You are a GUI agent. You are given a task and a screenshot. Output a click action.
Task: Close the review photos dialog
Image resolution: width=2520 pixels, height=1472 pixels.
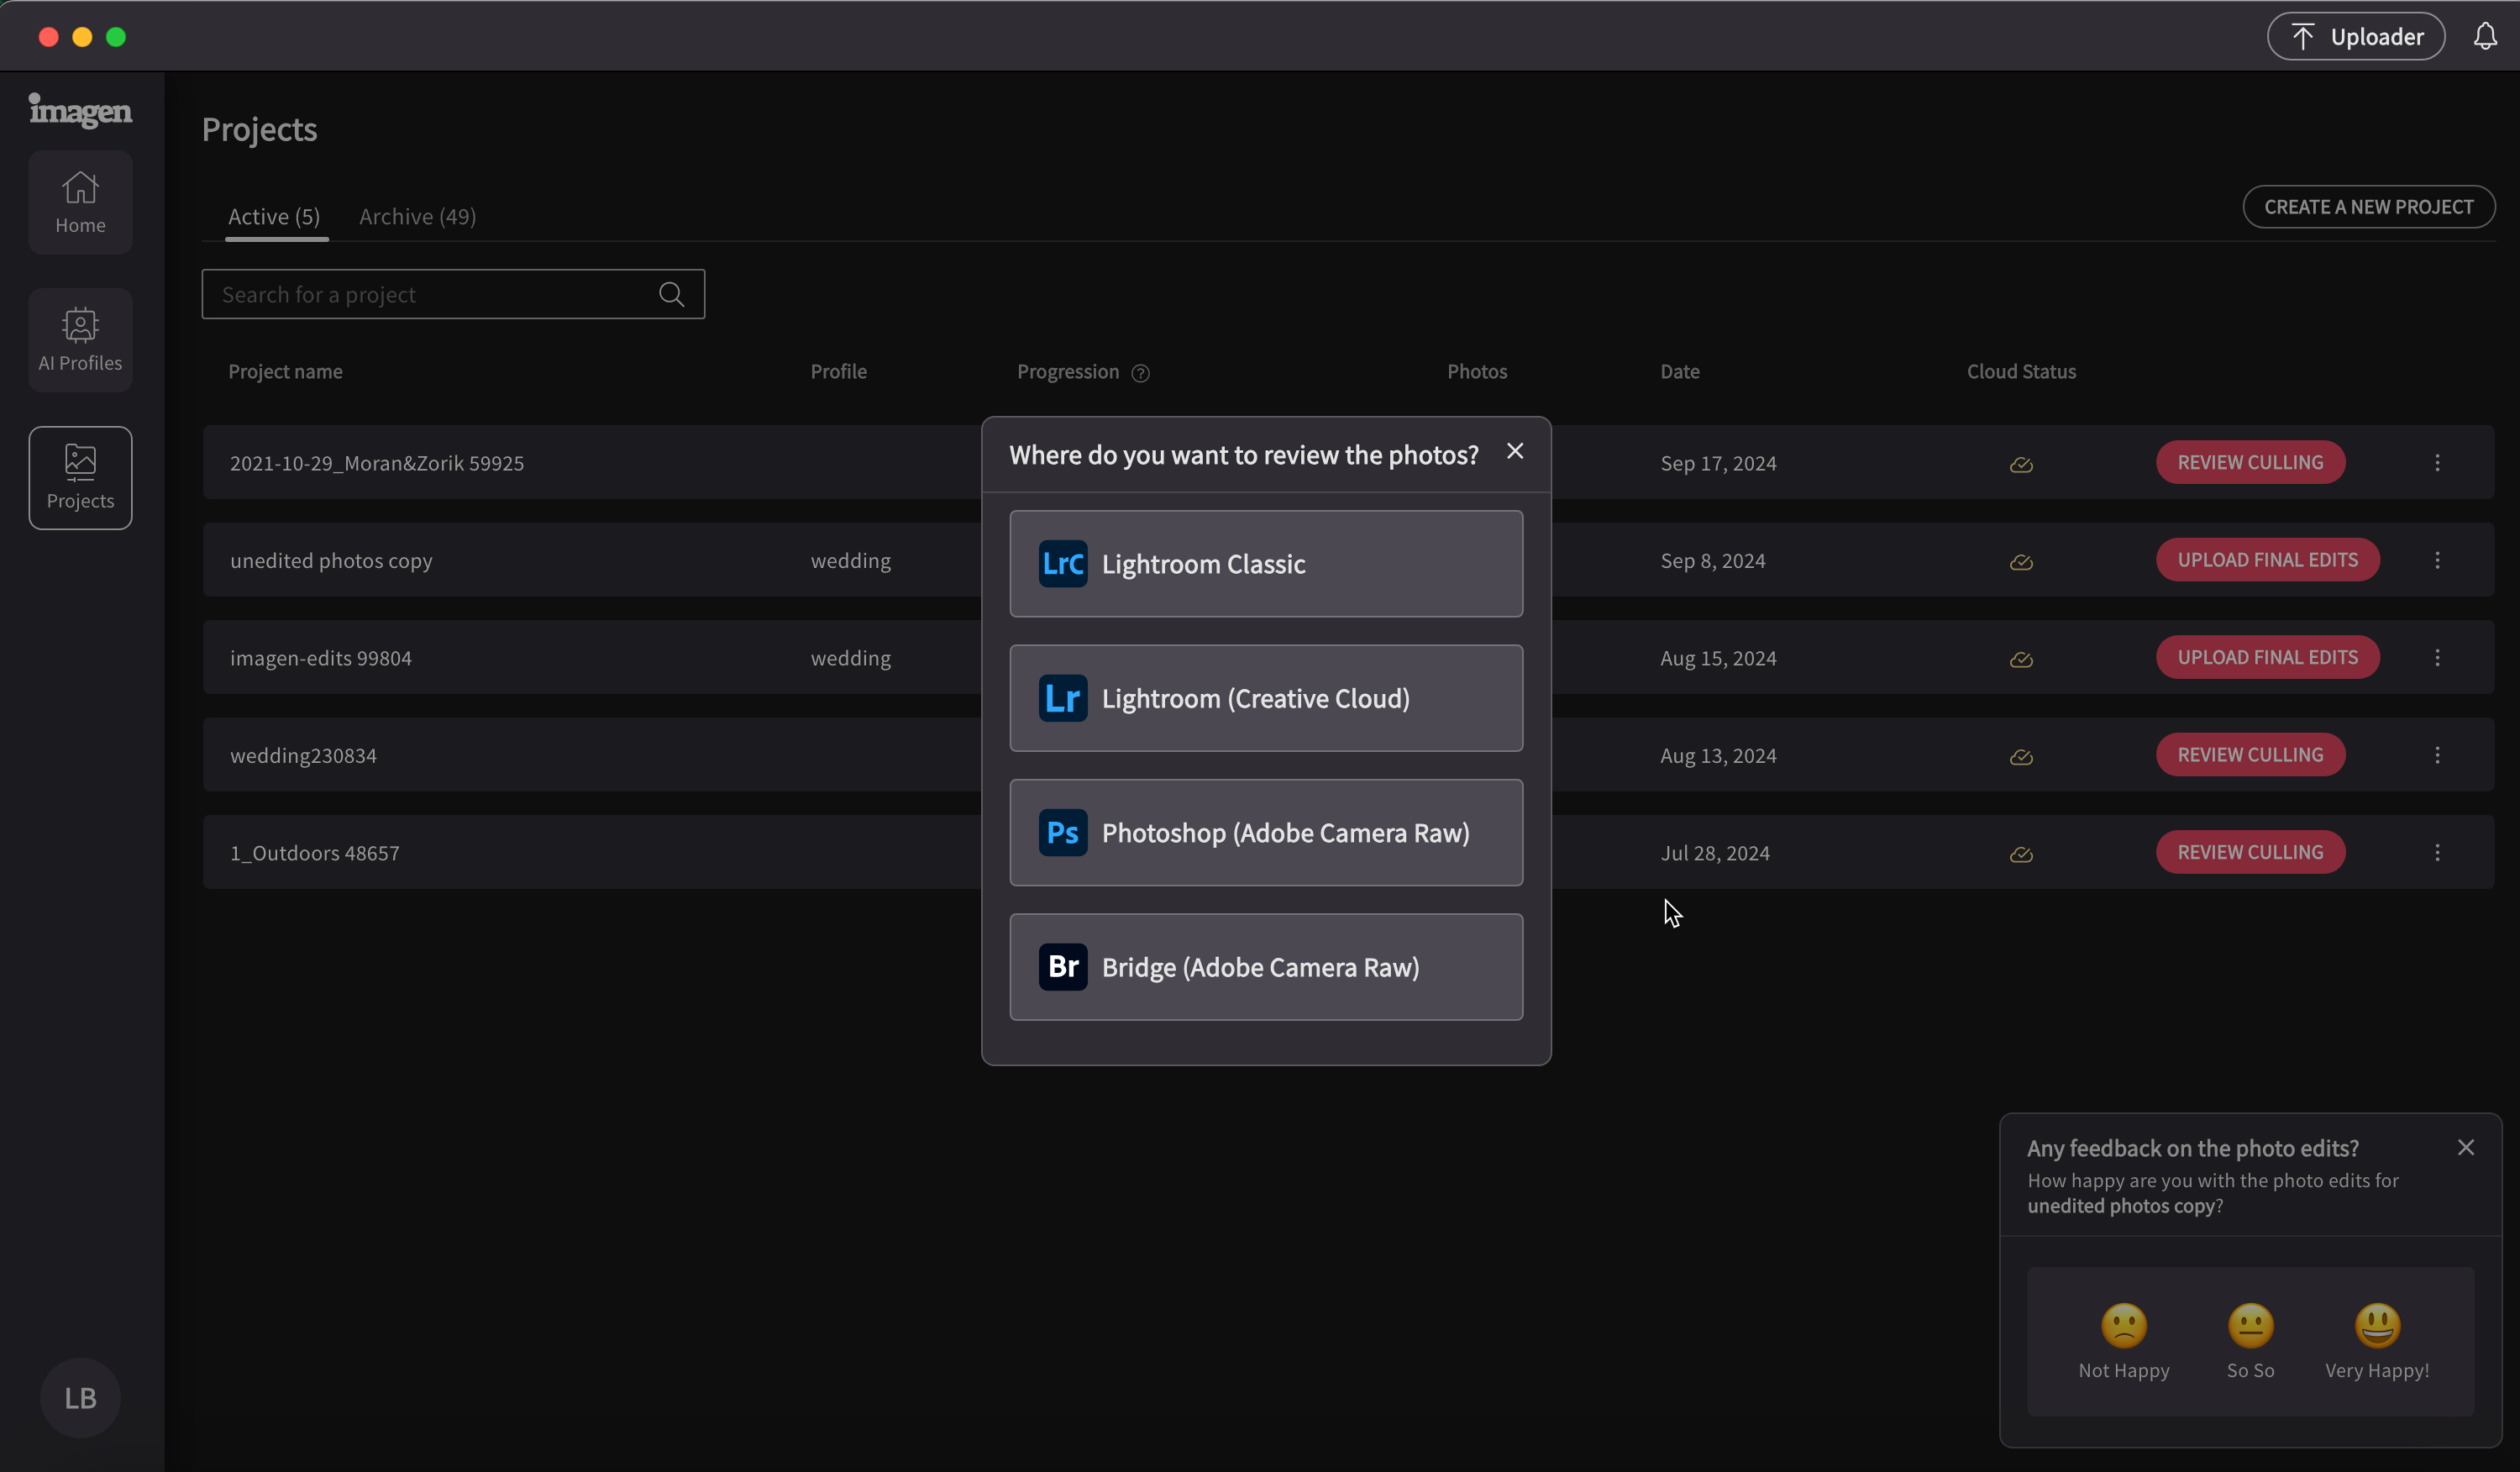click(x=1515, y=451)
